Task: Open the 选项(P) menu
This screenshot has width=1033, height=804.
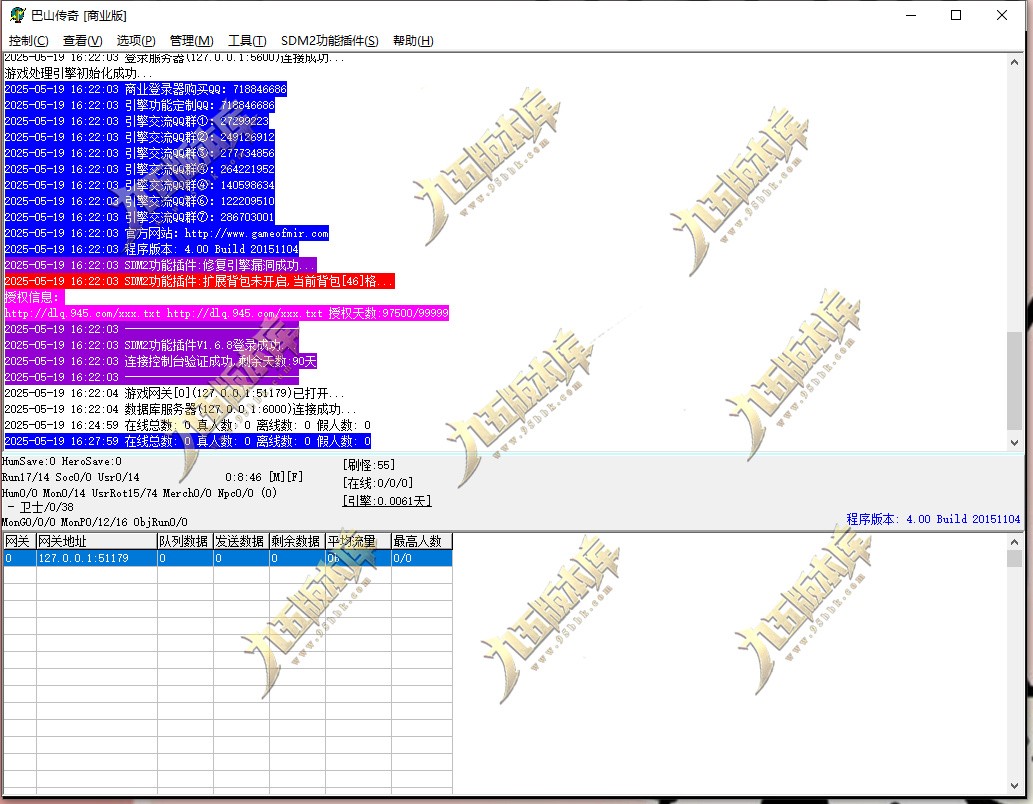Action: (x=136, y=41)
